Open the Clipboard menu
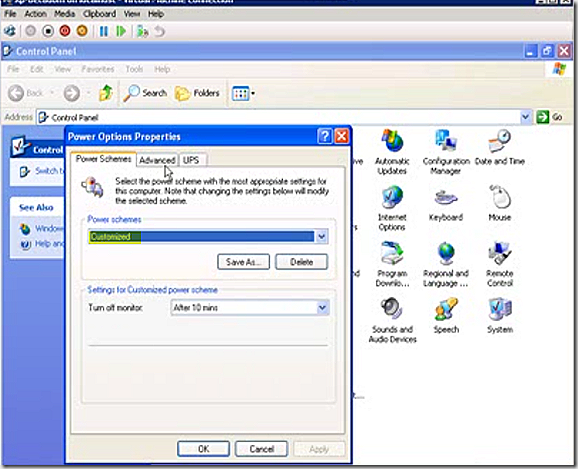 (99, 14)
